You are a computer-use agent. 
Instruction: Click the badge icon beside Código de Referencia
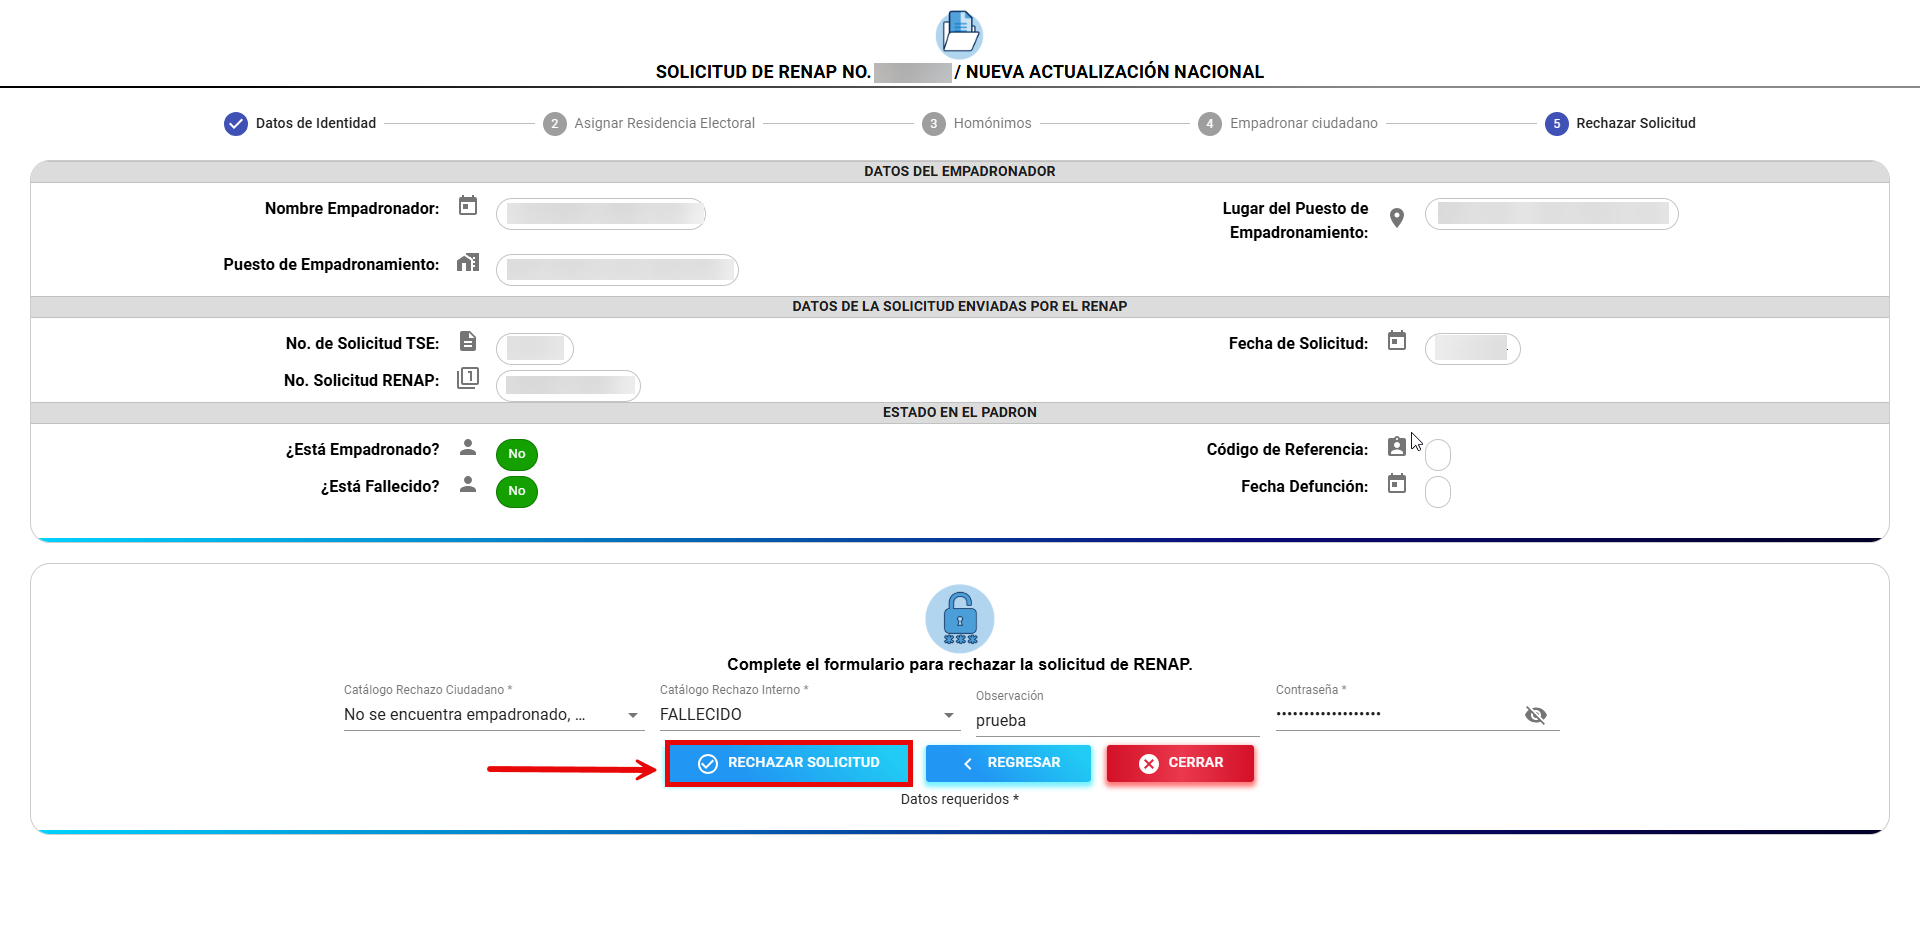[1397, 446]
